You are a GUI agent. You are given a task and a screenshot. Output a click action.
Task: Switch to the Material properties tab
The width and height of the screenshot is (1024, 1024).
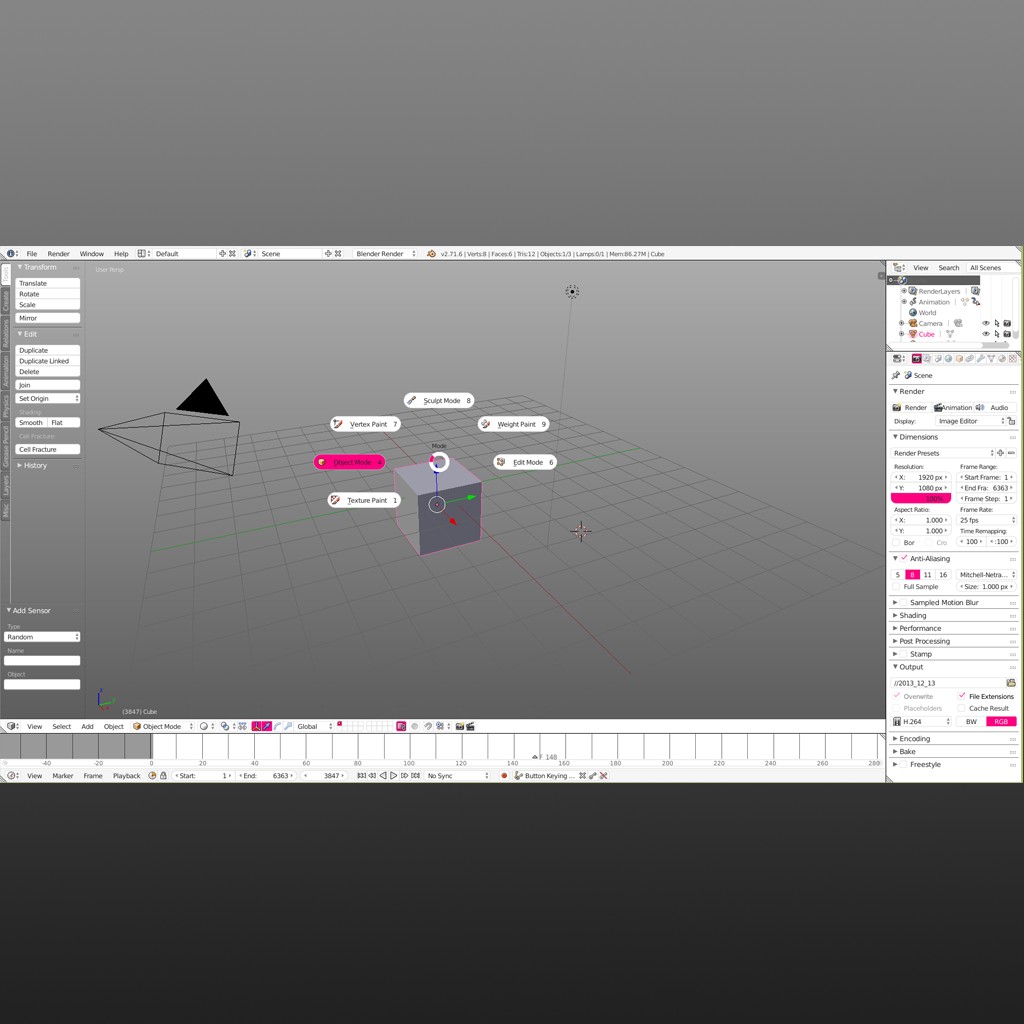(1001, 358)
